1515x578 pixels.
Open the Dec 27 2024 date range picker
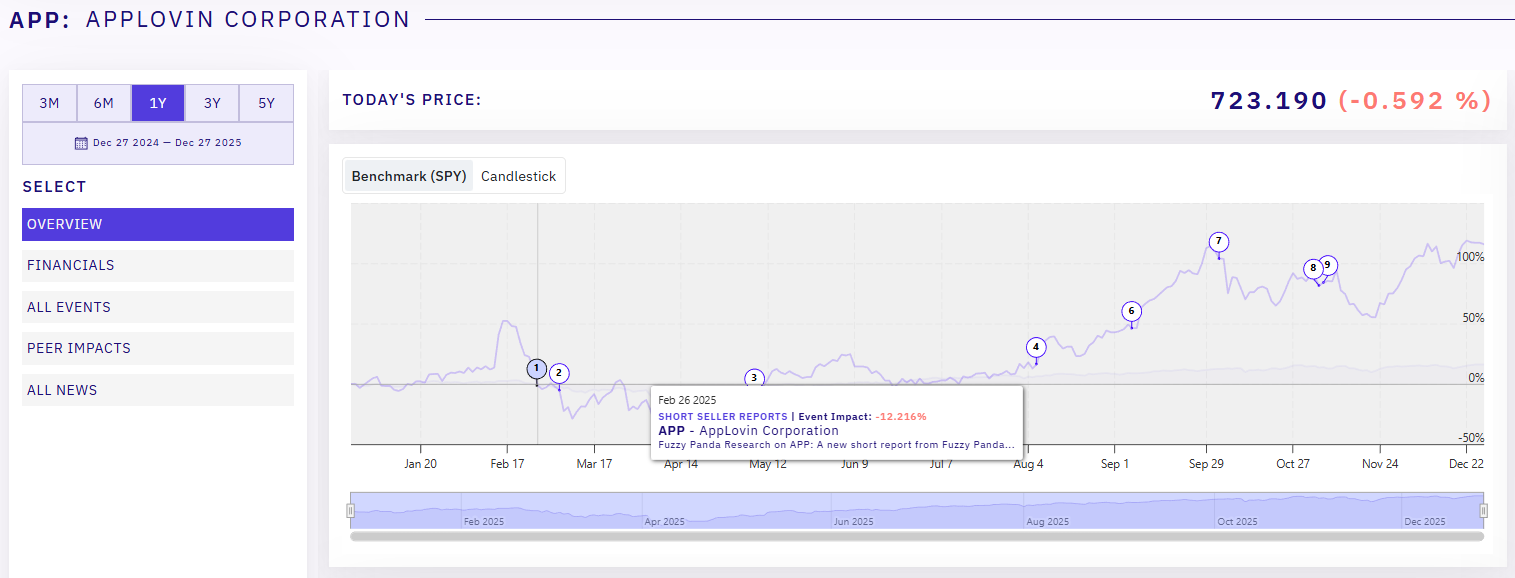click(158, 143)
